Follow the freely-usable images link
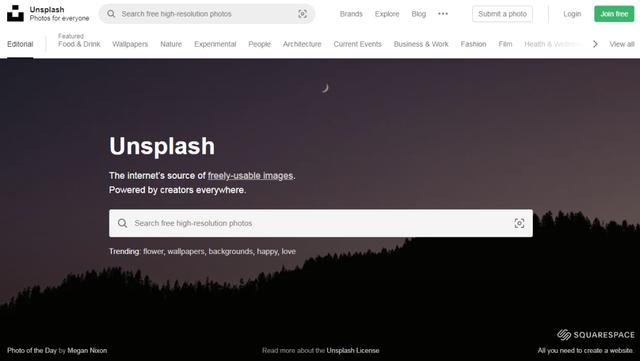 [250, 176]
